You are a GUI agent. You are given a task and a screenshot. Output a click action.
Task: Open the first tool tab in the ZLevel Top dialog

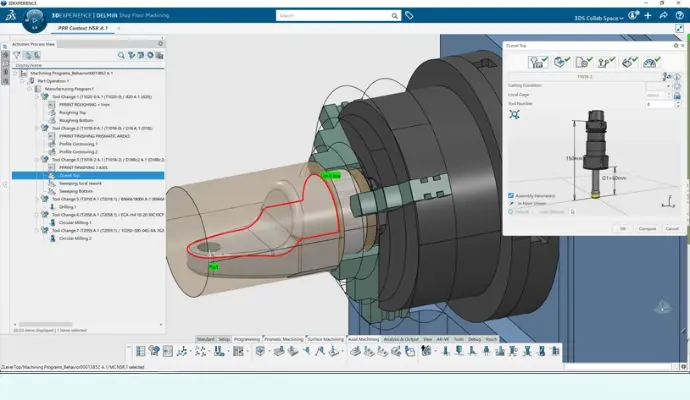tap(538, 62)
